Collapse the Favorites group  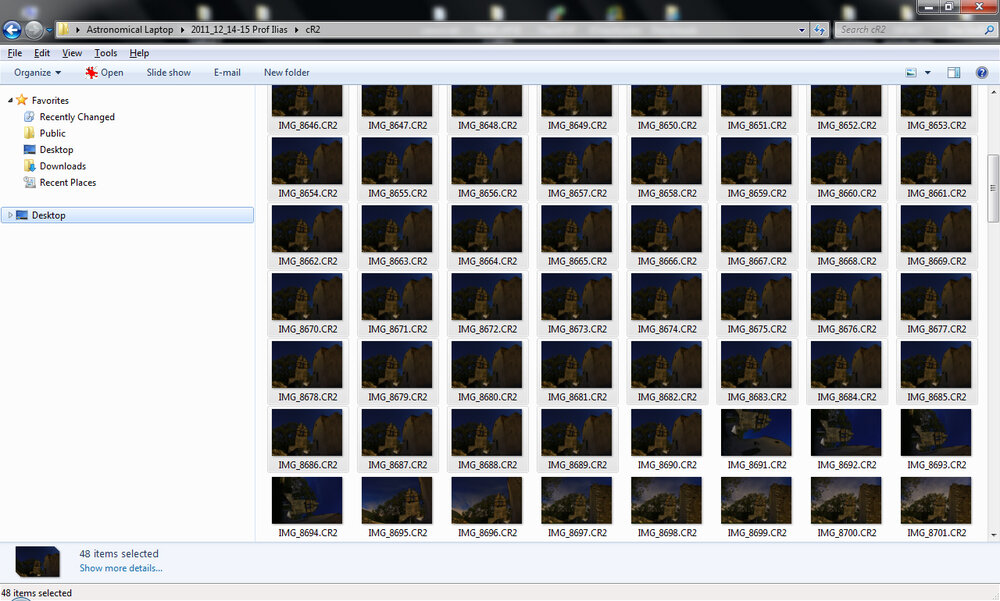tap(10, 101)
